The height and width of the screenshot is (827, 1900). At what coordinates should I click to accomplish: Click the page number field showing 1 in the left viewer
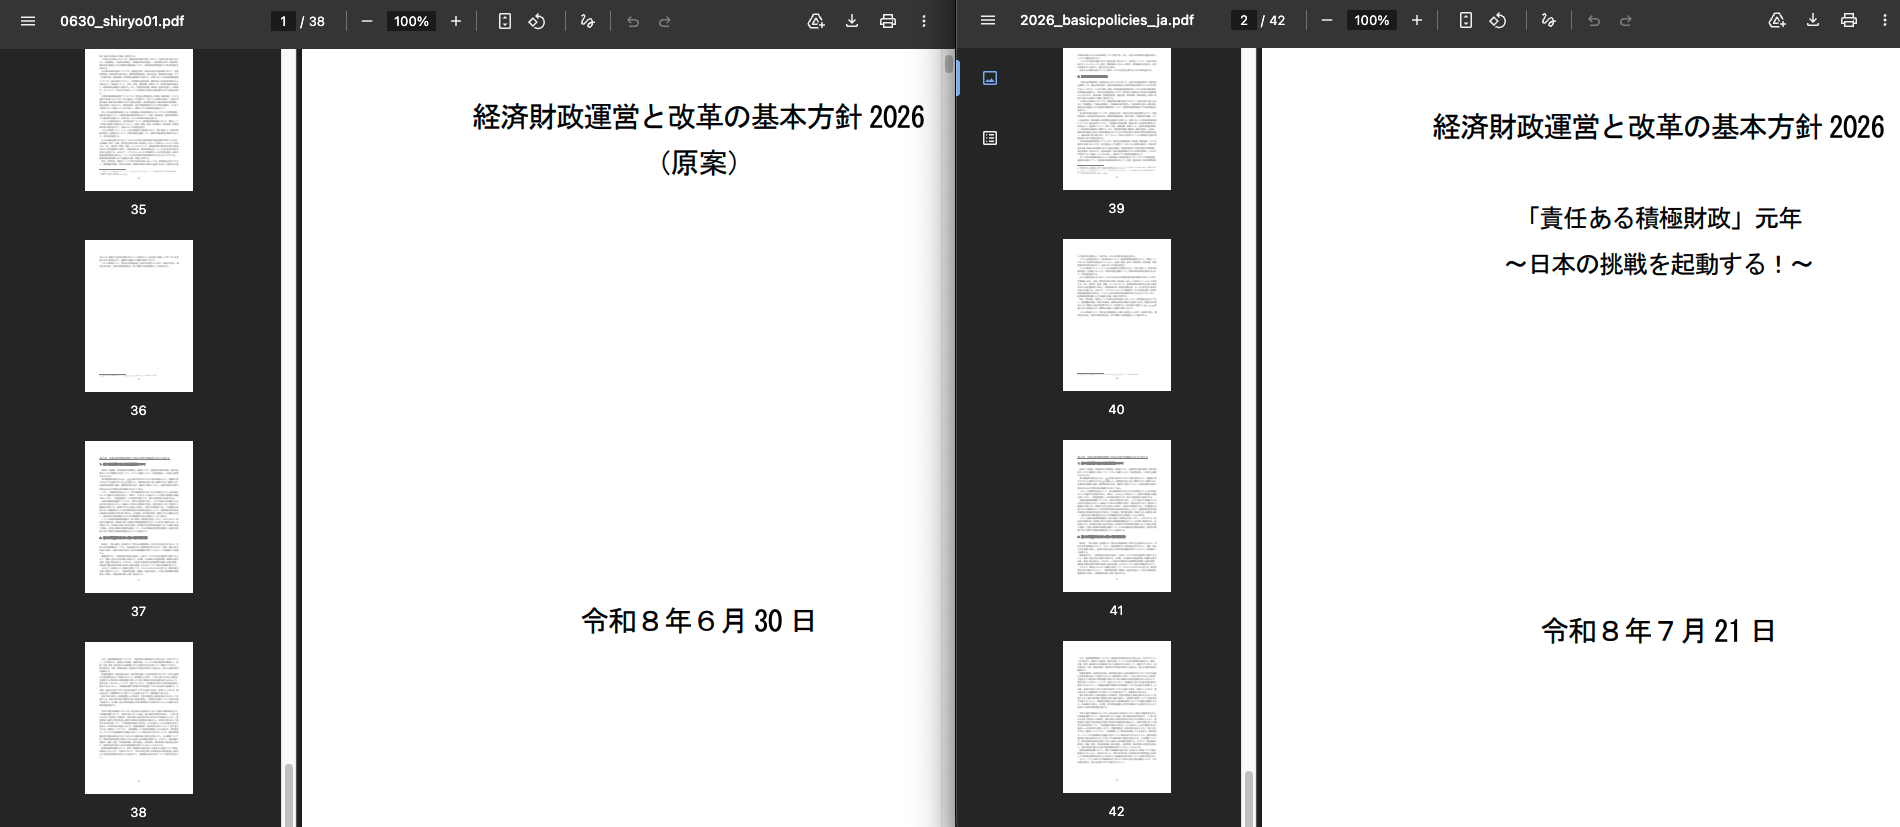283,21
